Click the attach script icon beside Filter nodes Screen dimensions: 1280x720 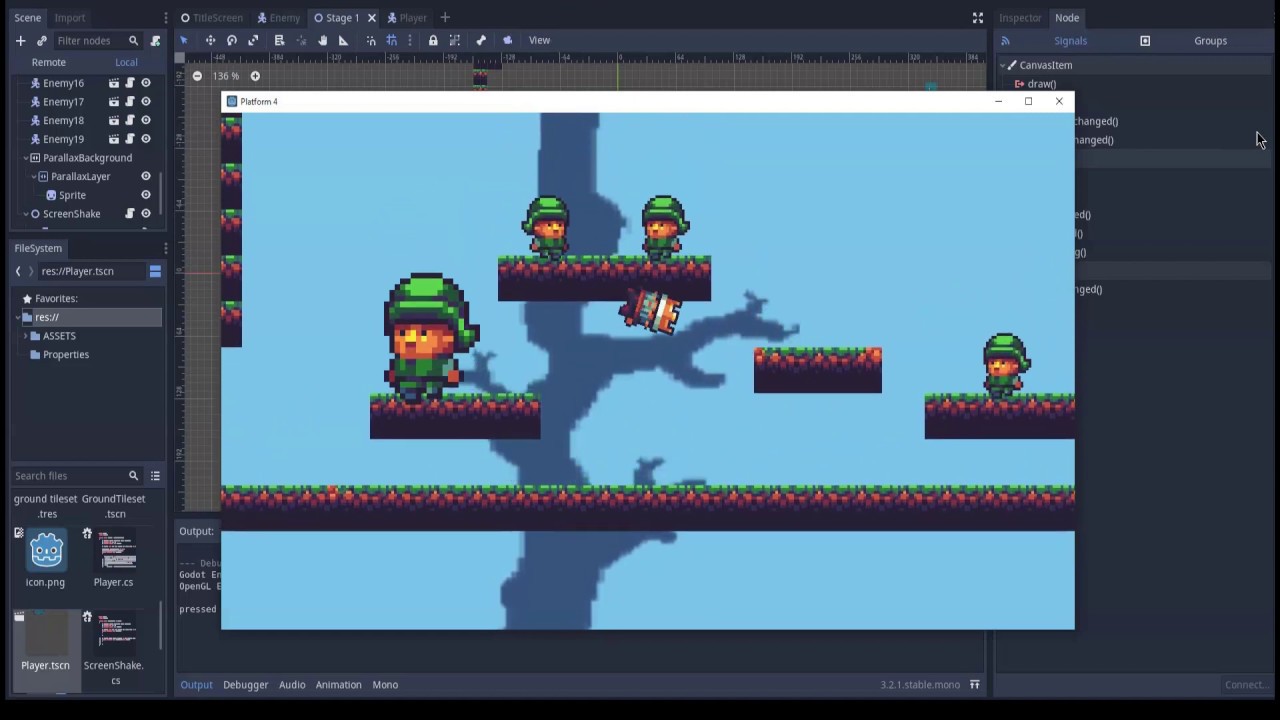(155, 41)
